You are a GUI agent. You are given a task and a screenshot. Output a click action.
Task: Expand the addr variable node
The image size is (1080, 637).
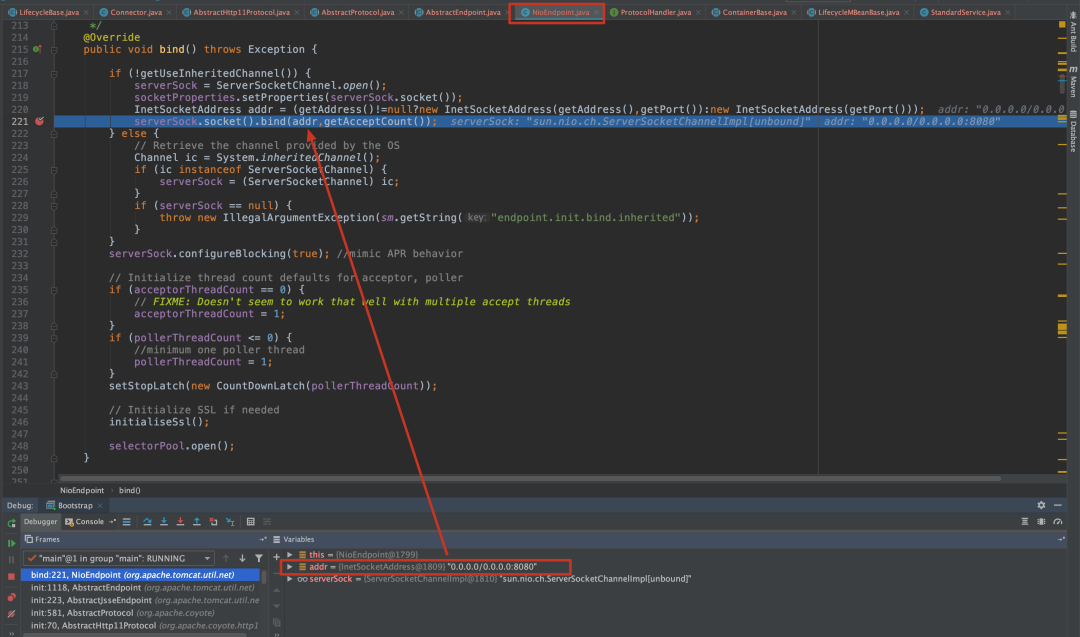pyautogui.click(x=290, y=567)
